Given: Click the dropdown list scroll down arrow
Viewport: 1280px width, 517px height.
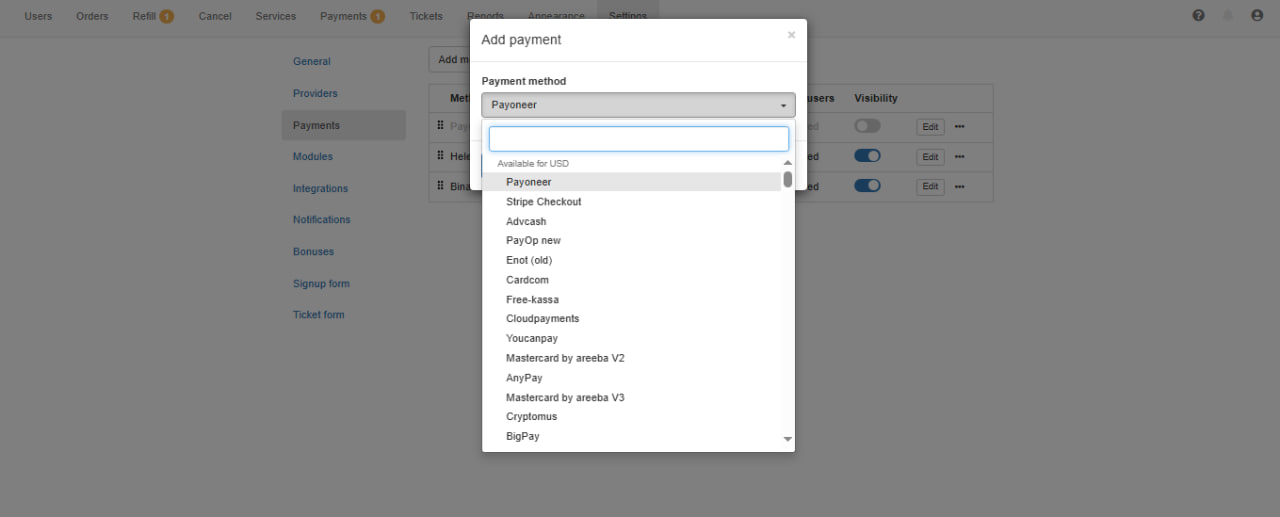Looking at the screenshot, I should point(787,439).
